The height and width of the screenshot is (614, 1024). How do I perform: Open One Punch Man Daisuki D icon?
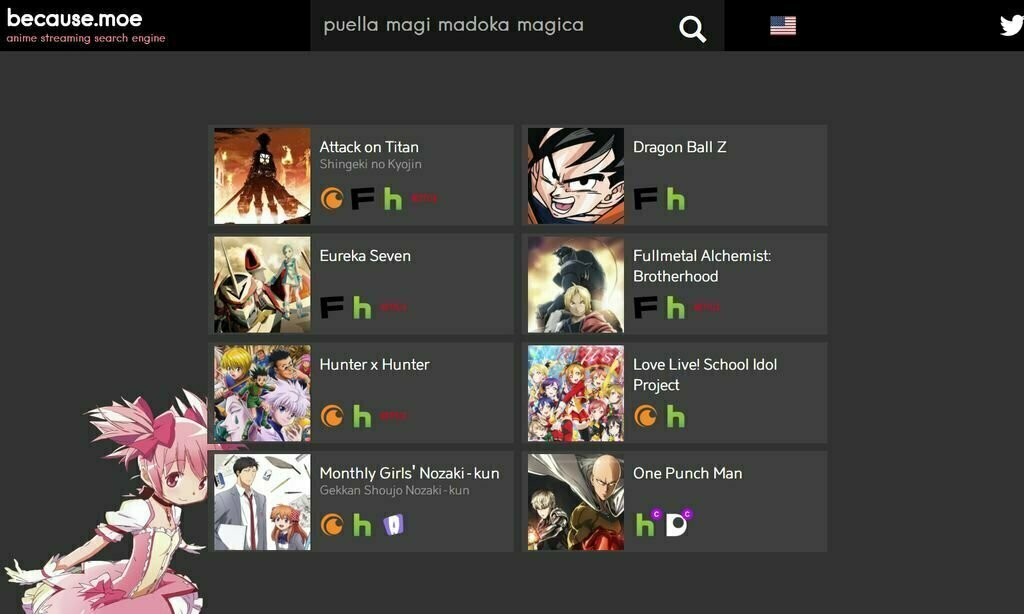pyautogui.click(x=678, y=523)
